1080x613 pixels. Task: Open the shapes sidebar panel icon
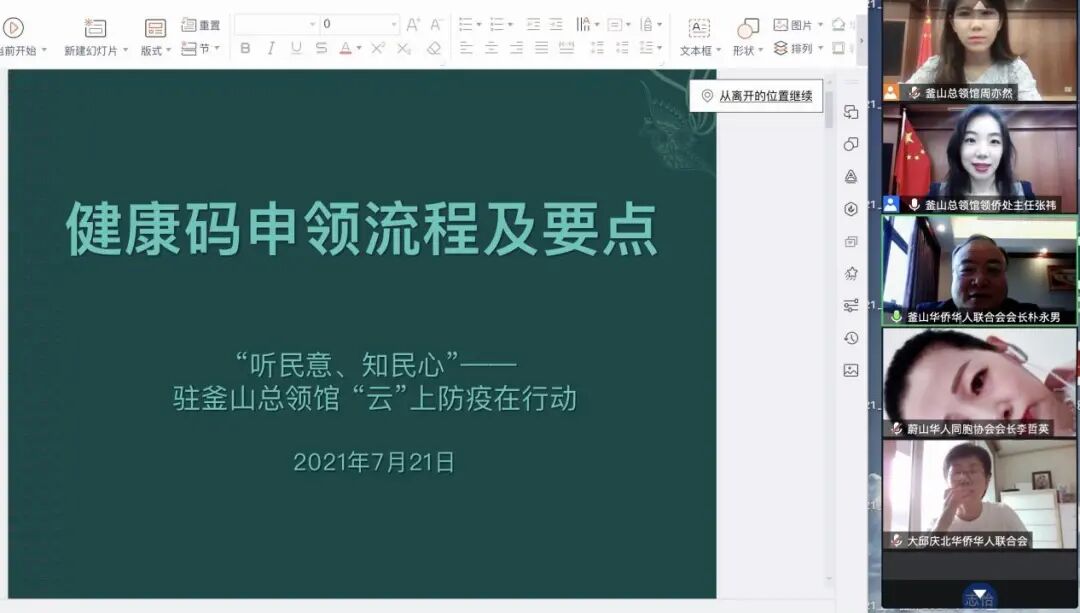[851, 144]
